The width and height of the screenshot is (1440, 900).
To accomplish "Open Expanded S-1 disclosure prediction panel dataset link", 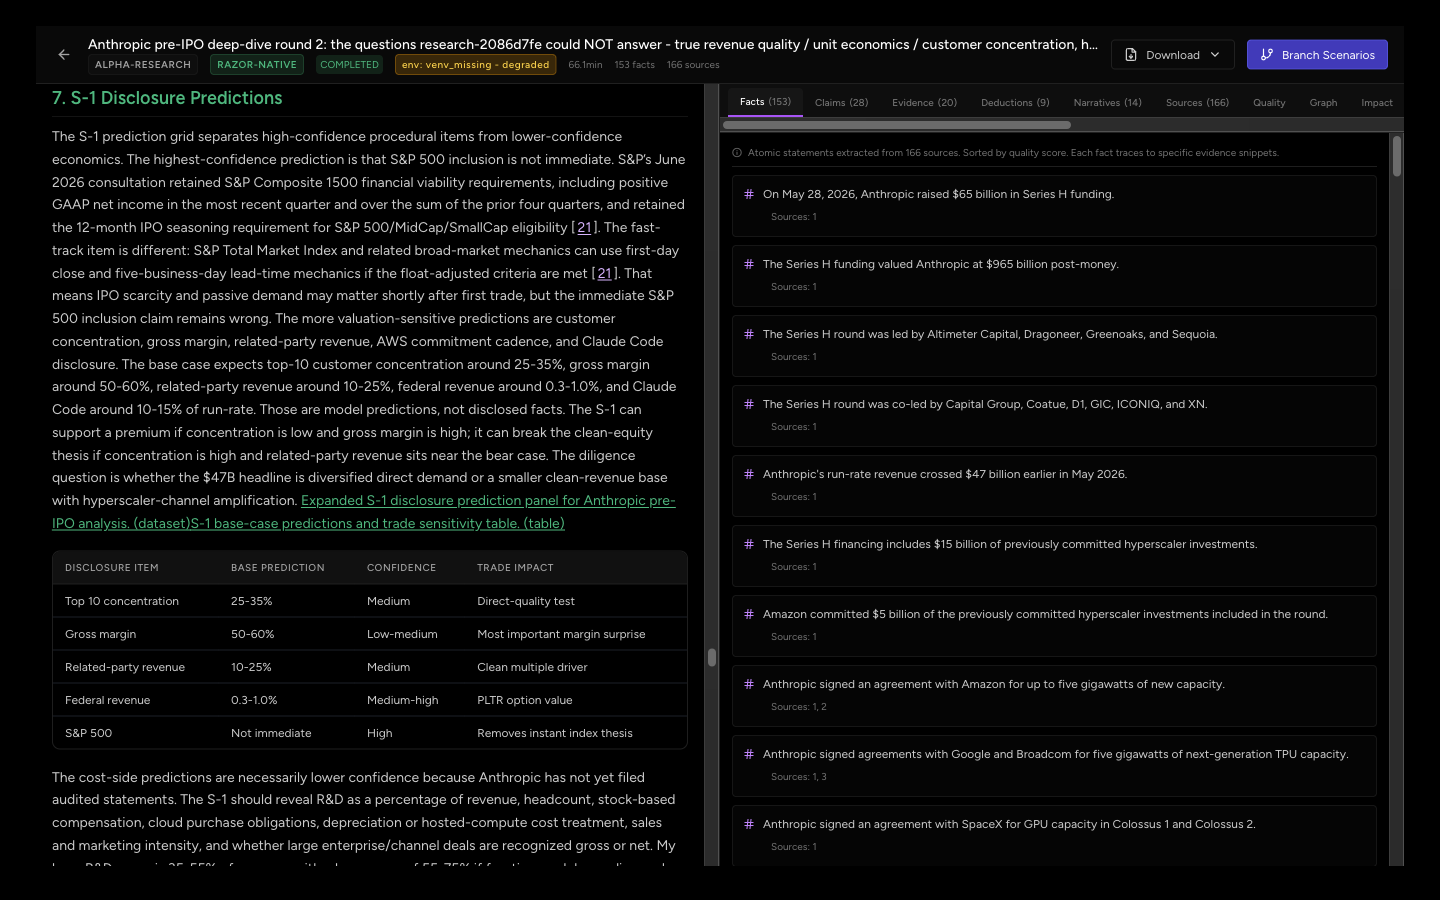I will 364,512.
